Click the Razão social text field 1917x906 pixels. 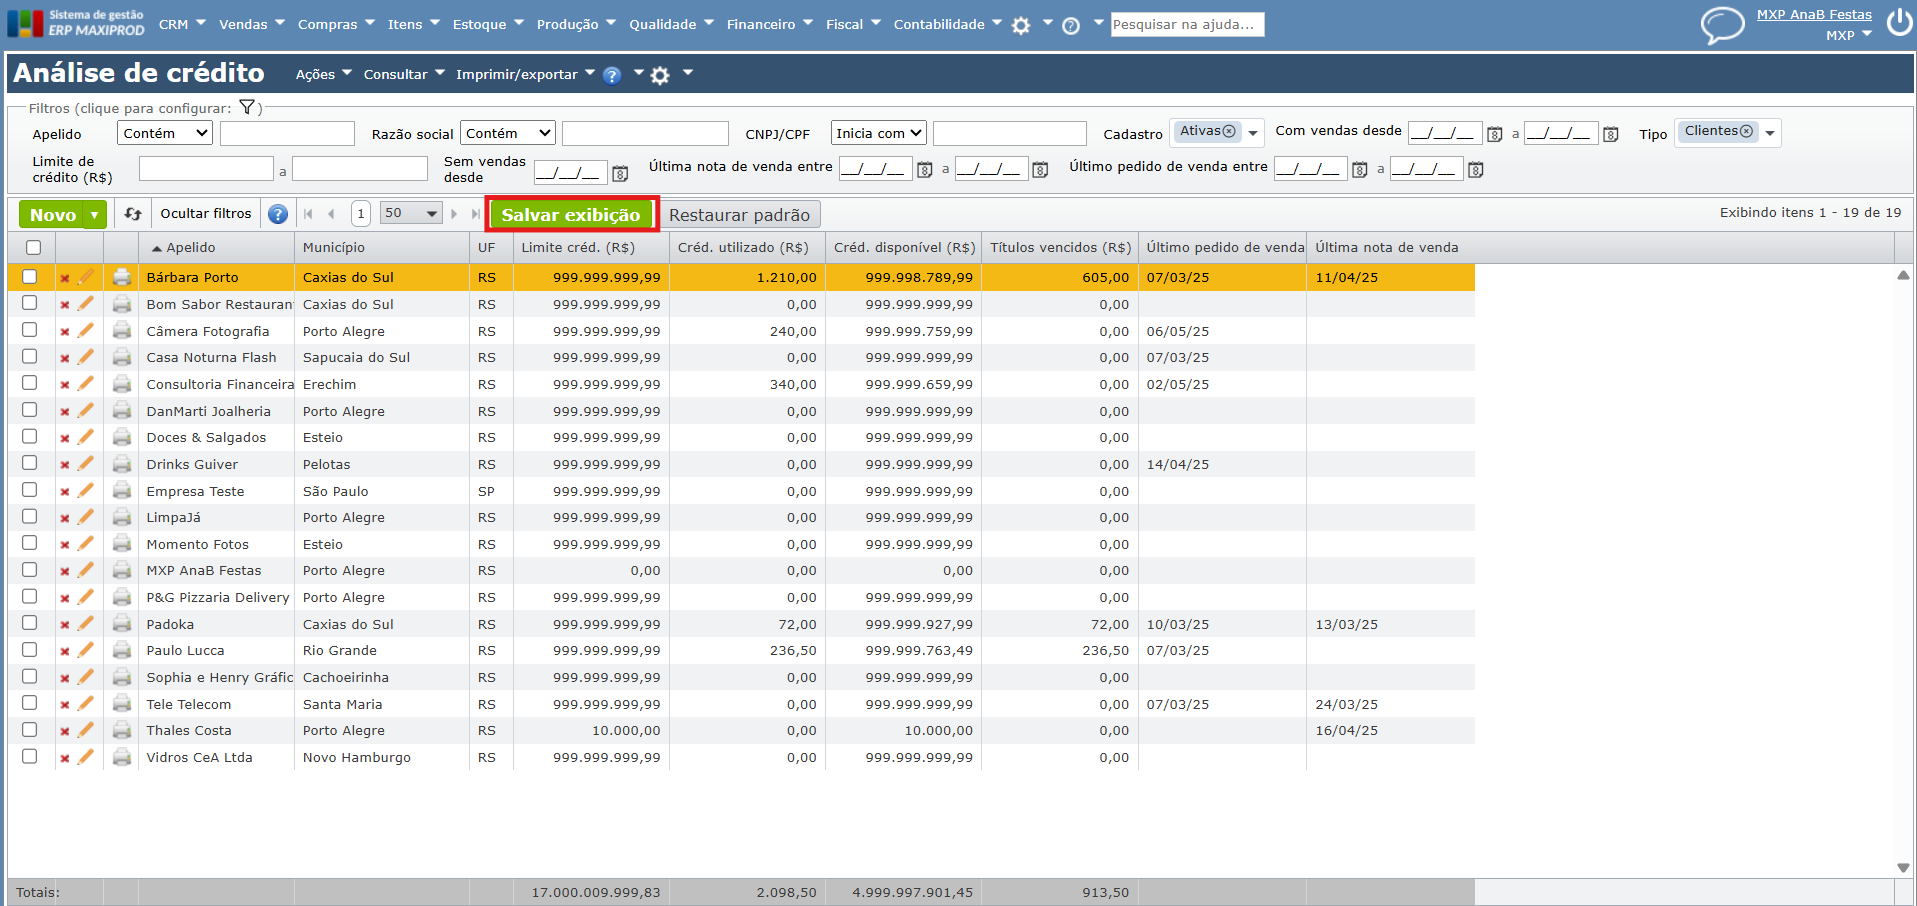click(645, 134)
